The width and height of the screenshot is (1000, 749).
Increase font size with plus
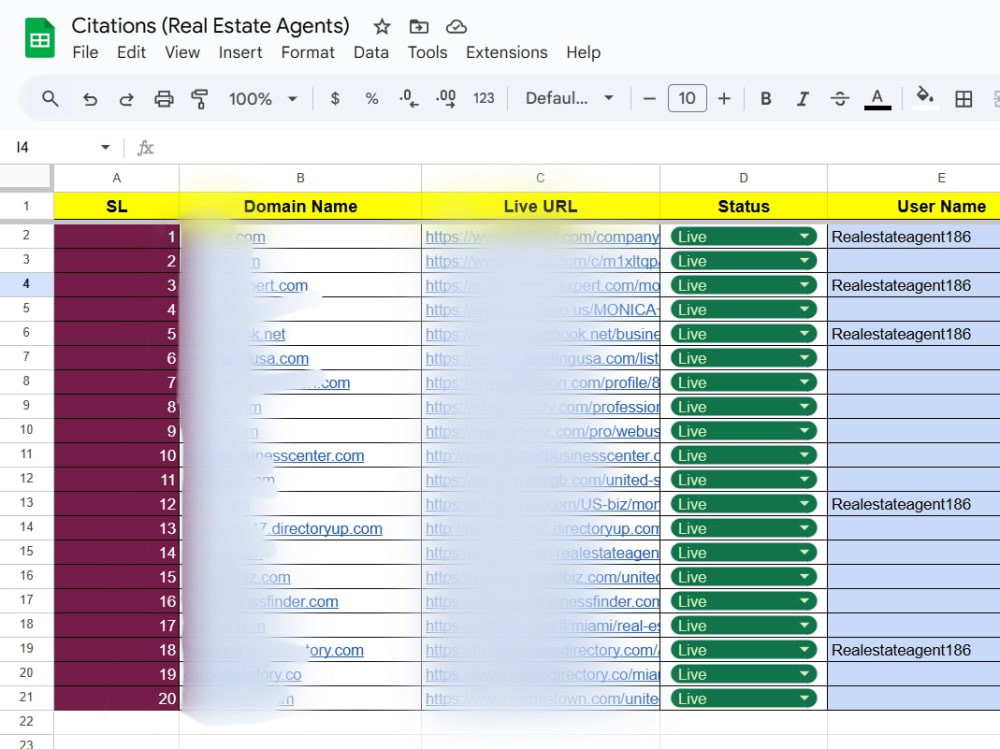tap(724, 99)
